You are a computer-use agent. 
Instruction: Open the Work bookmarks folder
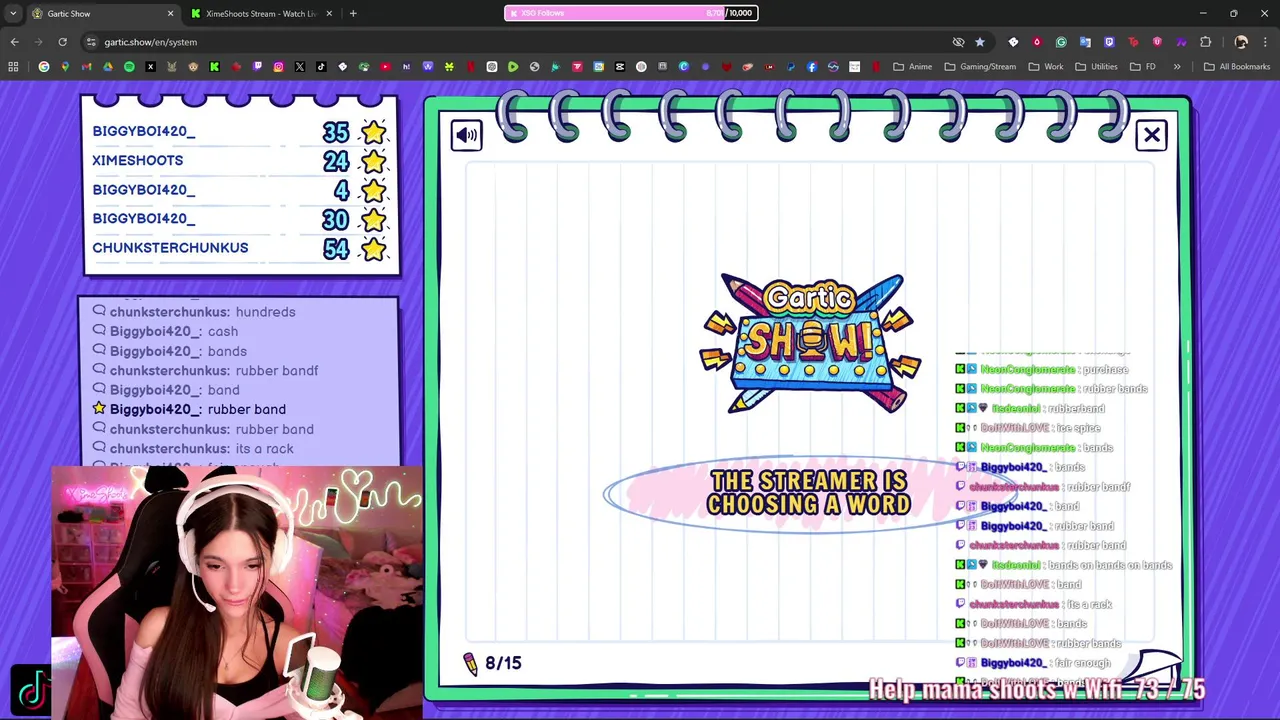pyautogui.click(x=1046, y=67)
